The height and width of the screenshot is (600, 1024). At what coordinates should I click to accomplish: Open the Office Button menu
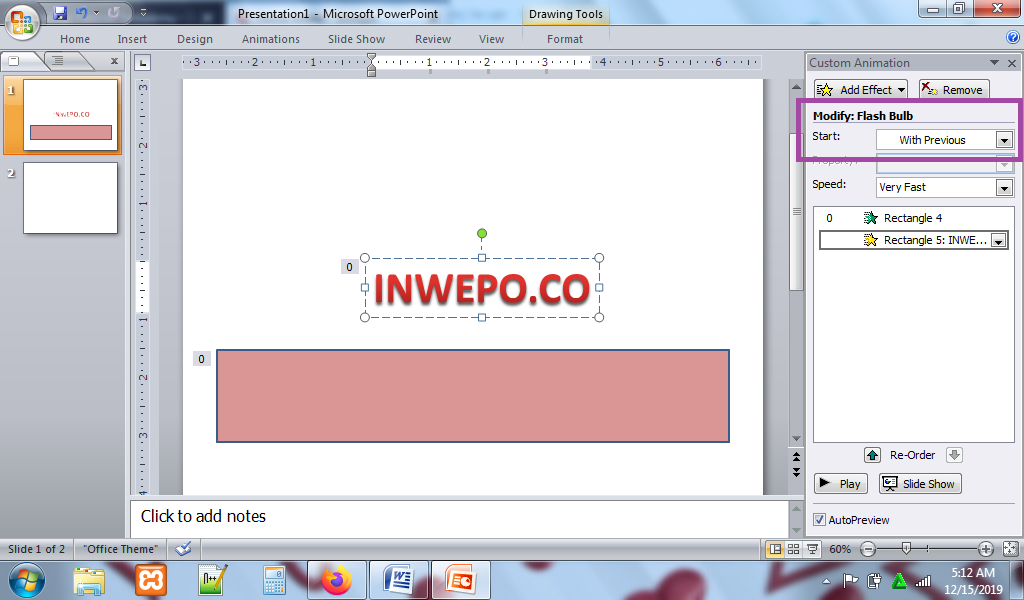(22, 23)
